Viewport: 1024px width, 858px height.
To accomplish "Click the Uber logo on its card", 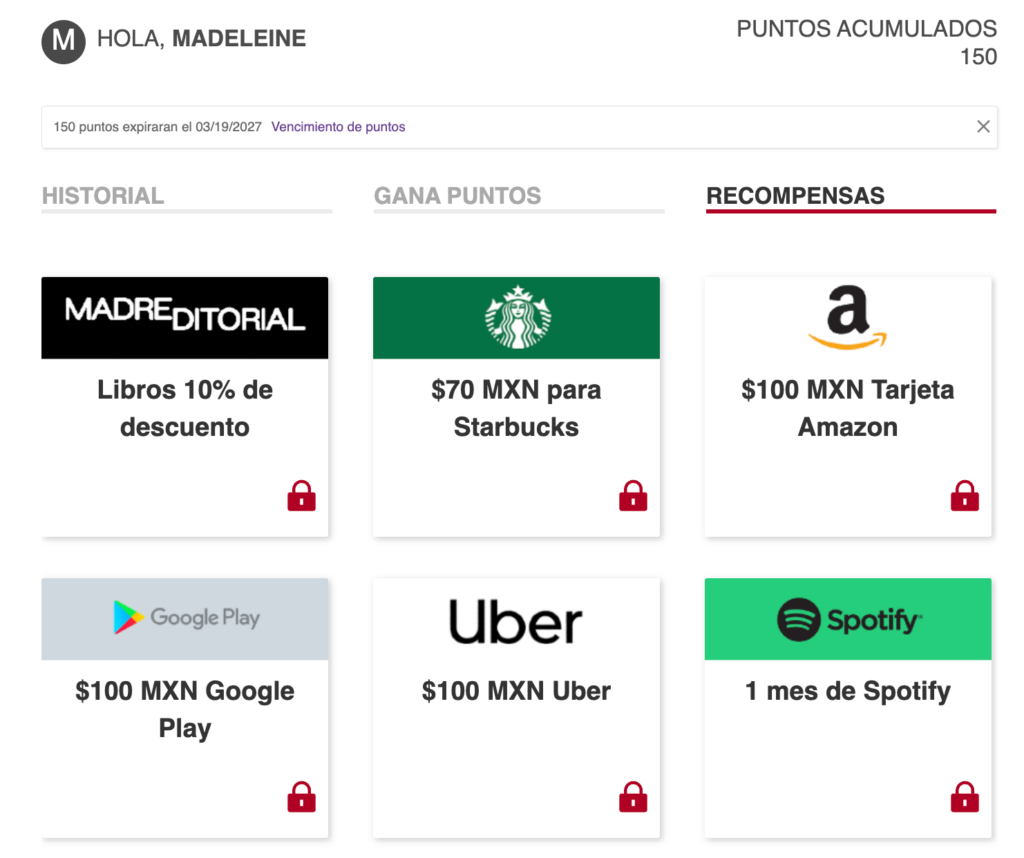I will click(x=516, y=620).
